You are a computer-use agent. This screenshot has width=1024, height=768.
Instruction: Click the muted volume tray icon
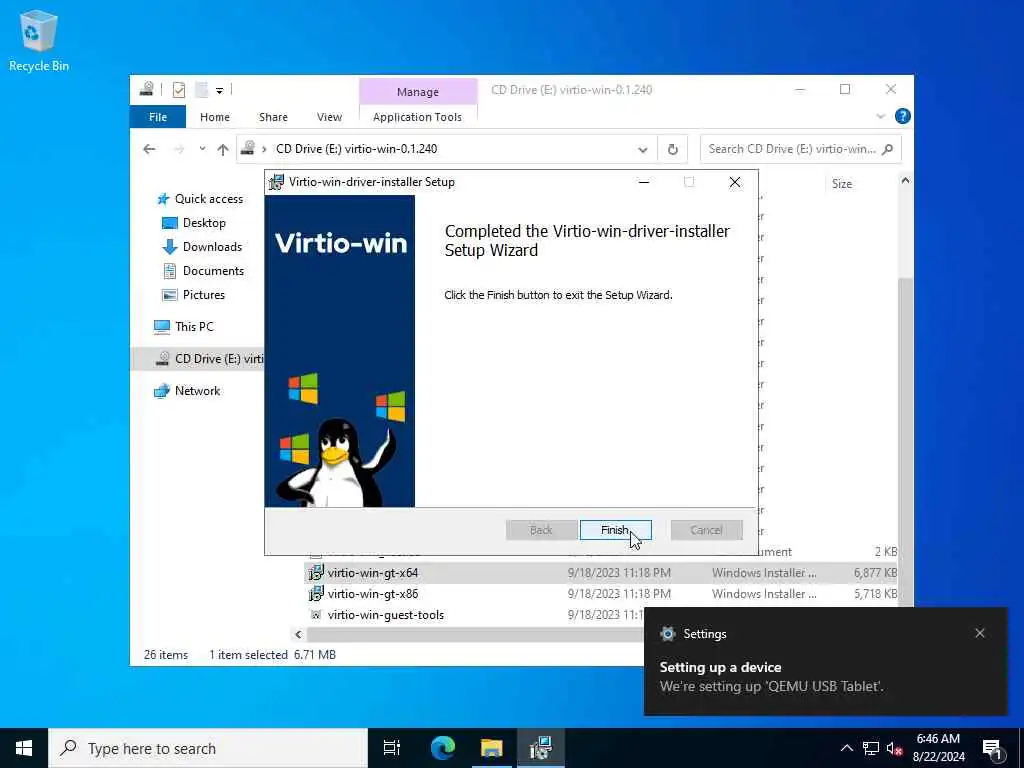pyautogui.click(x=894, y=748)
